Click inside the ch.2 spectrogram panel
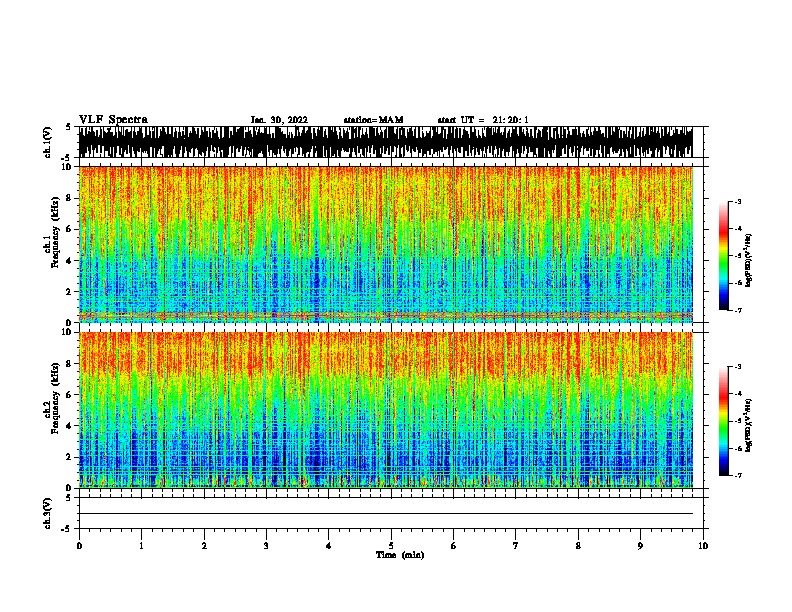Viewport: 792px width, 612px height. (386, 410)
